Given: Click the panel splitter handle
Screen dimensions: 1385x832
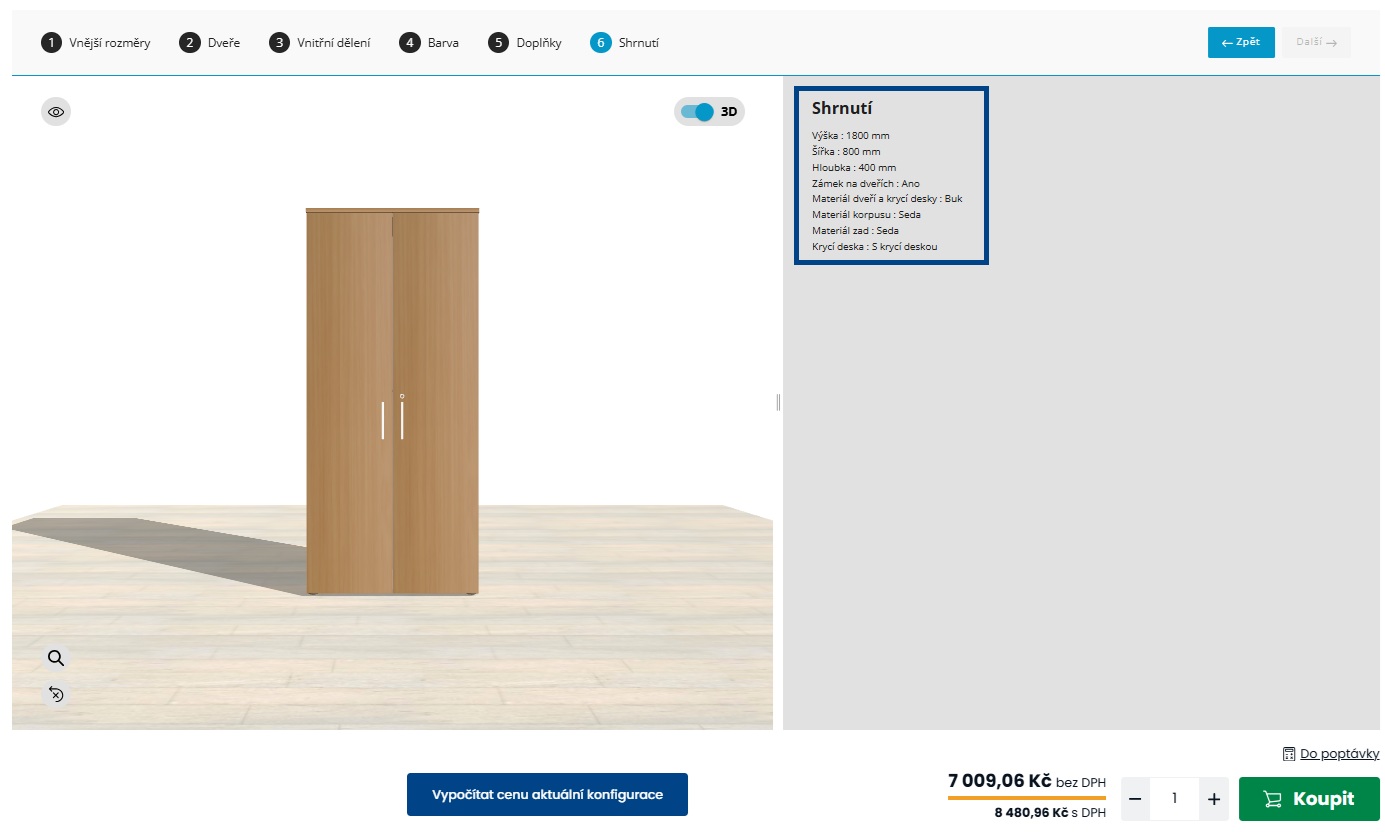Looking at the screenshot, I should pos(778,402).
